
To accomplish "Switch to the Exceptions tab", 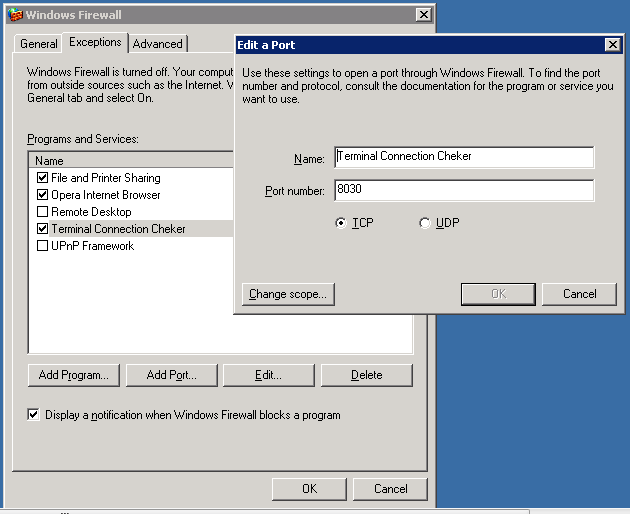I will (95, 42).
